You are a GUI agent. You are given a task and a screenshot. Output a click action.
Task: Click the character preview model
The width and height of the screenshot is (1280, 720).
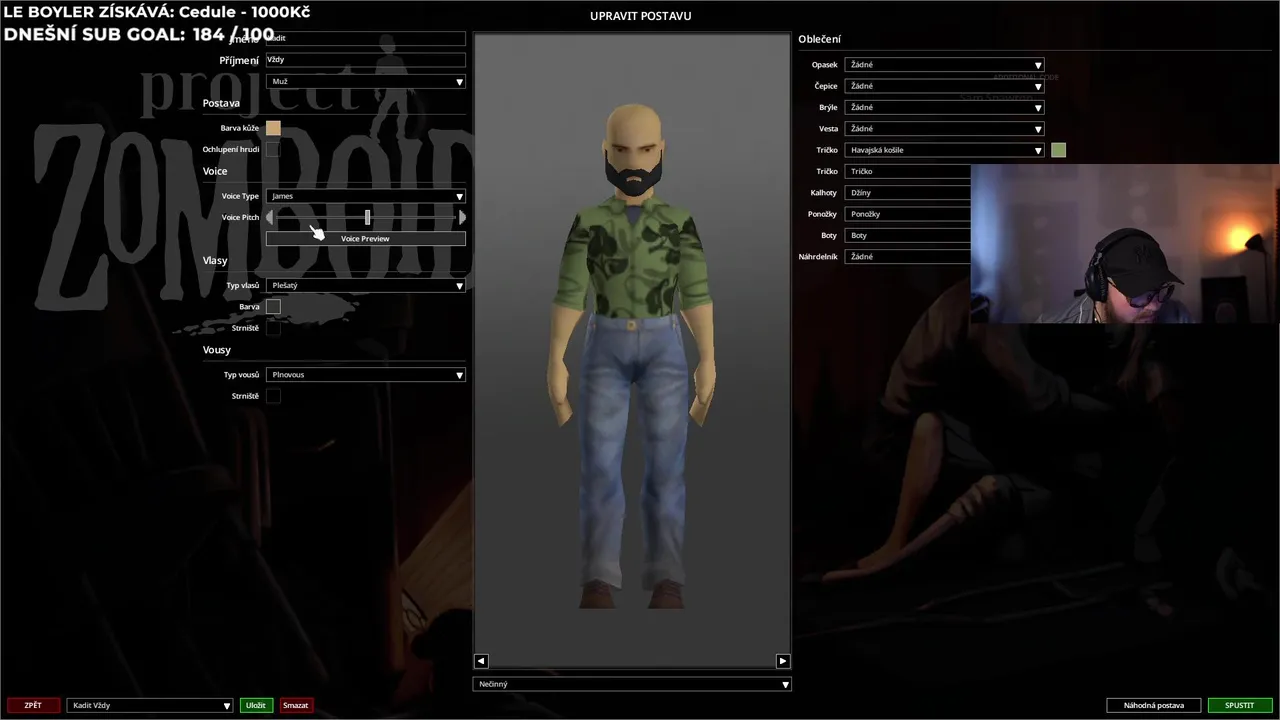[x=631, y=355]
